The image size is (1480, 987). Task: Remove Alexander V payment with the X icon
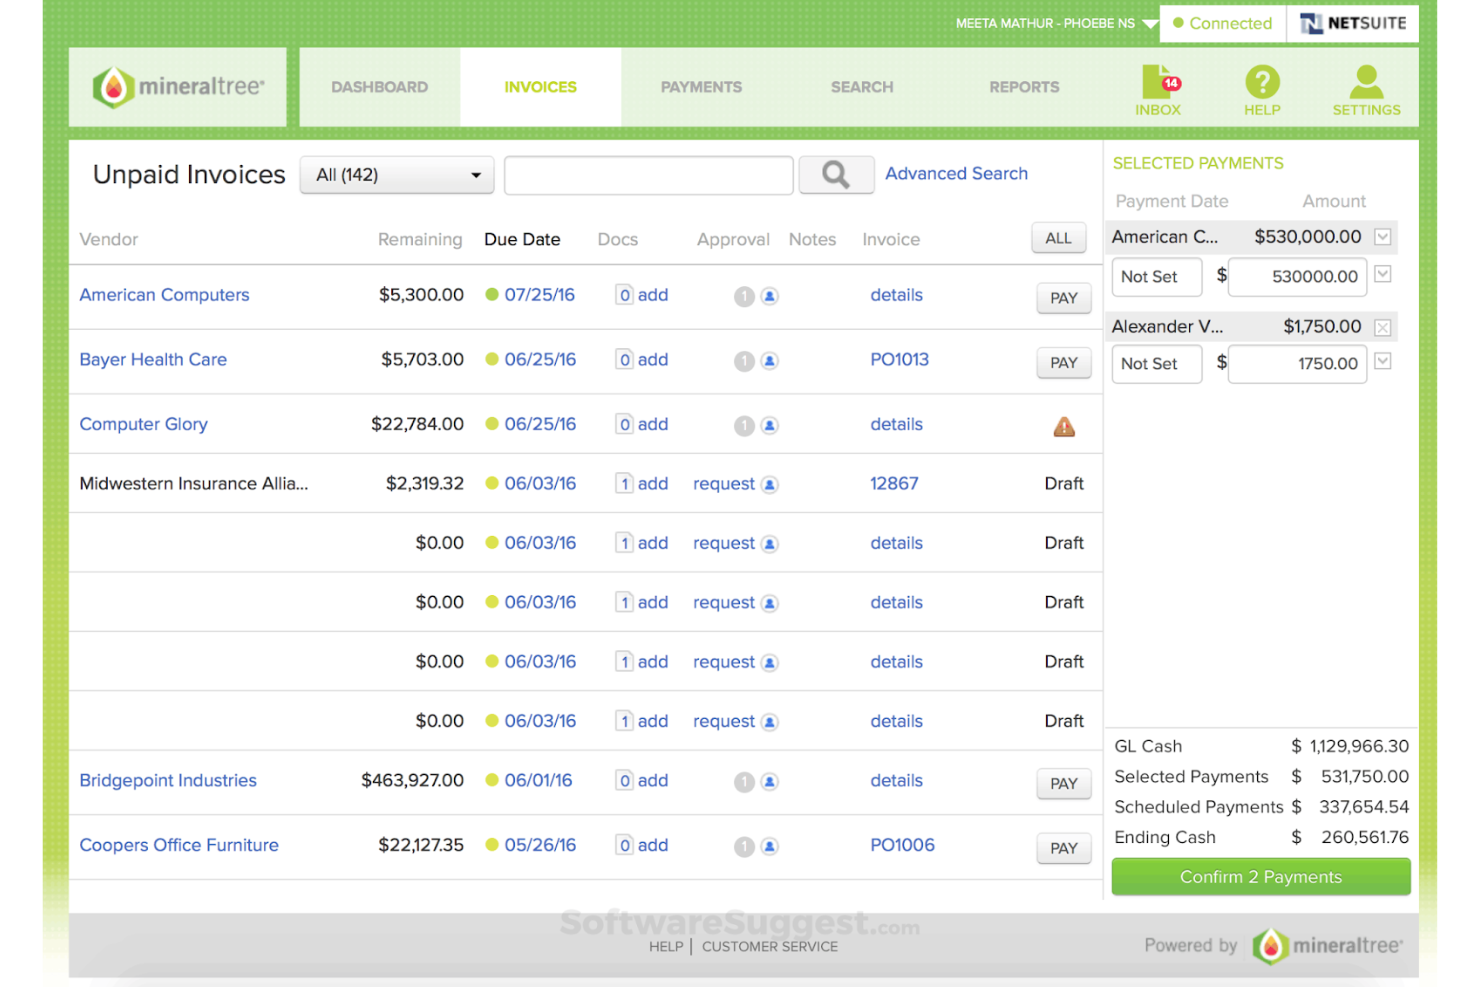[x=1383, y=326]
